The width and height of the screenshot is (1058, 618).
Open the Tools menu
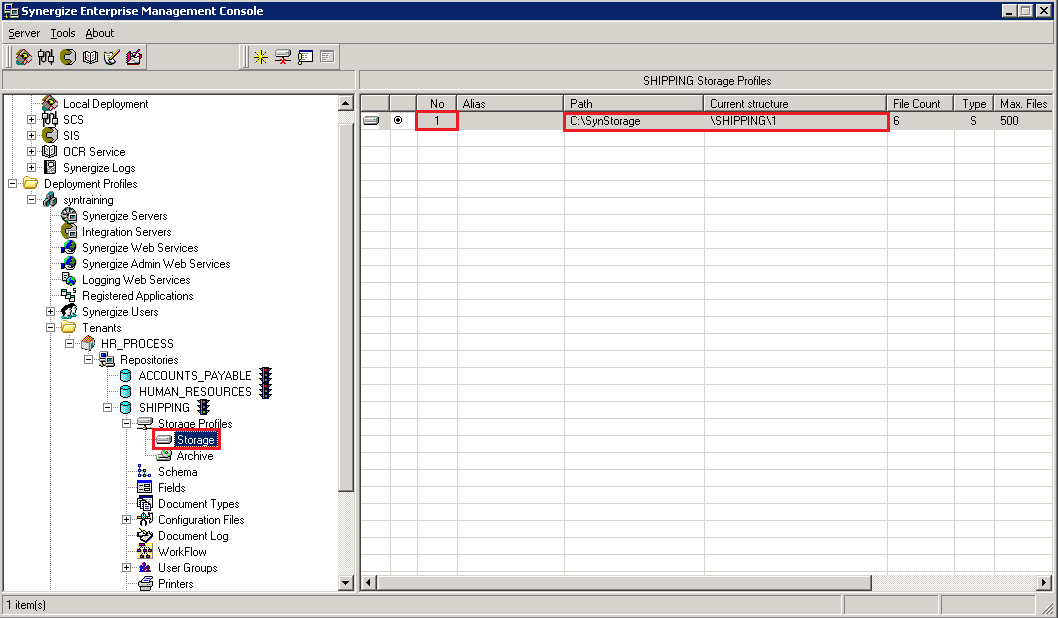63,33
